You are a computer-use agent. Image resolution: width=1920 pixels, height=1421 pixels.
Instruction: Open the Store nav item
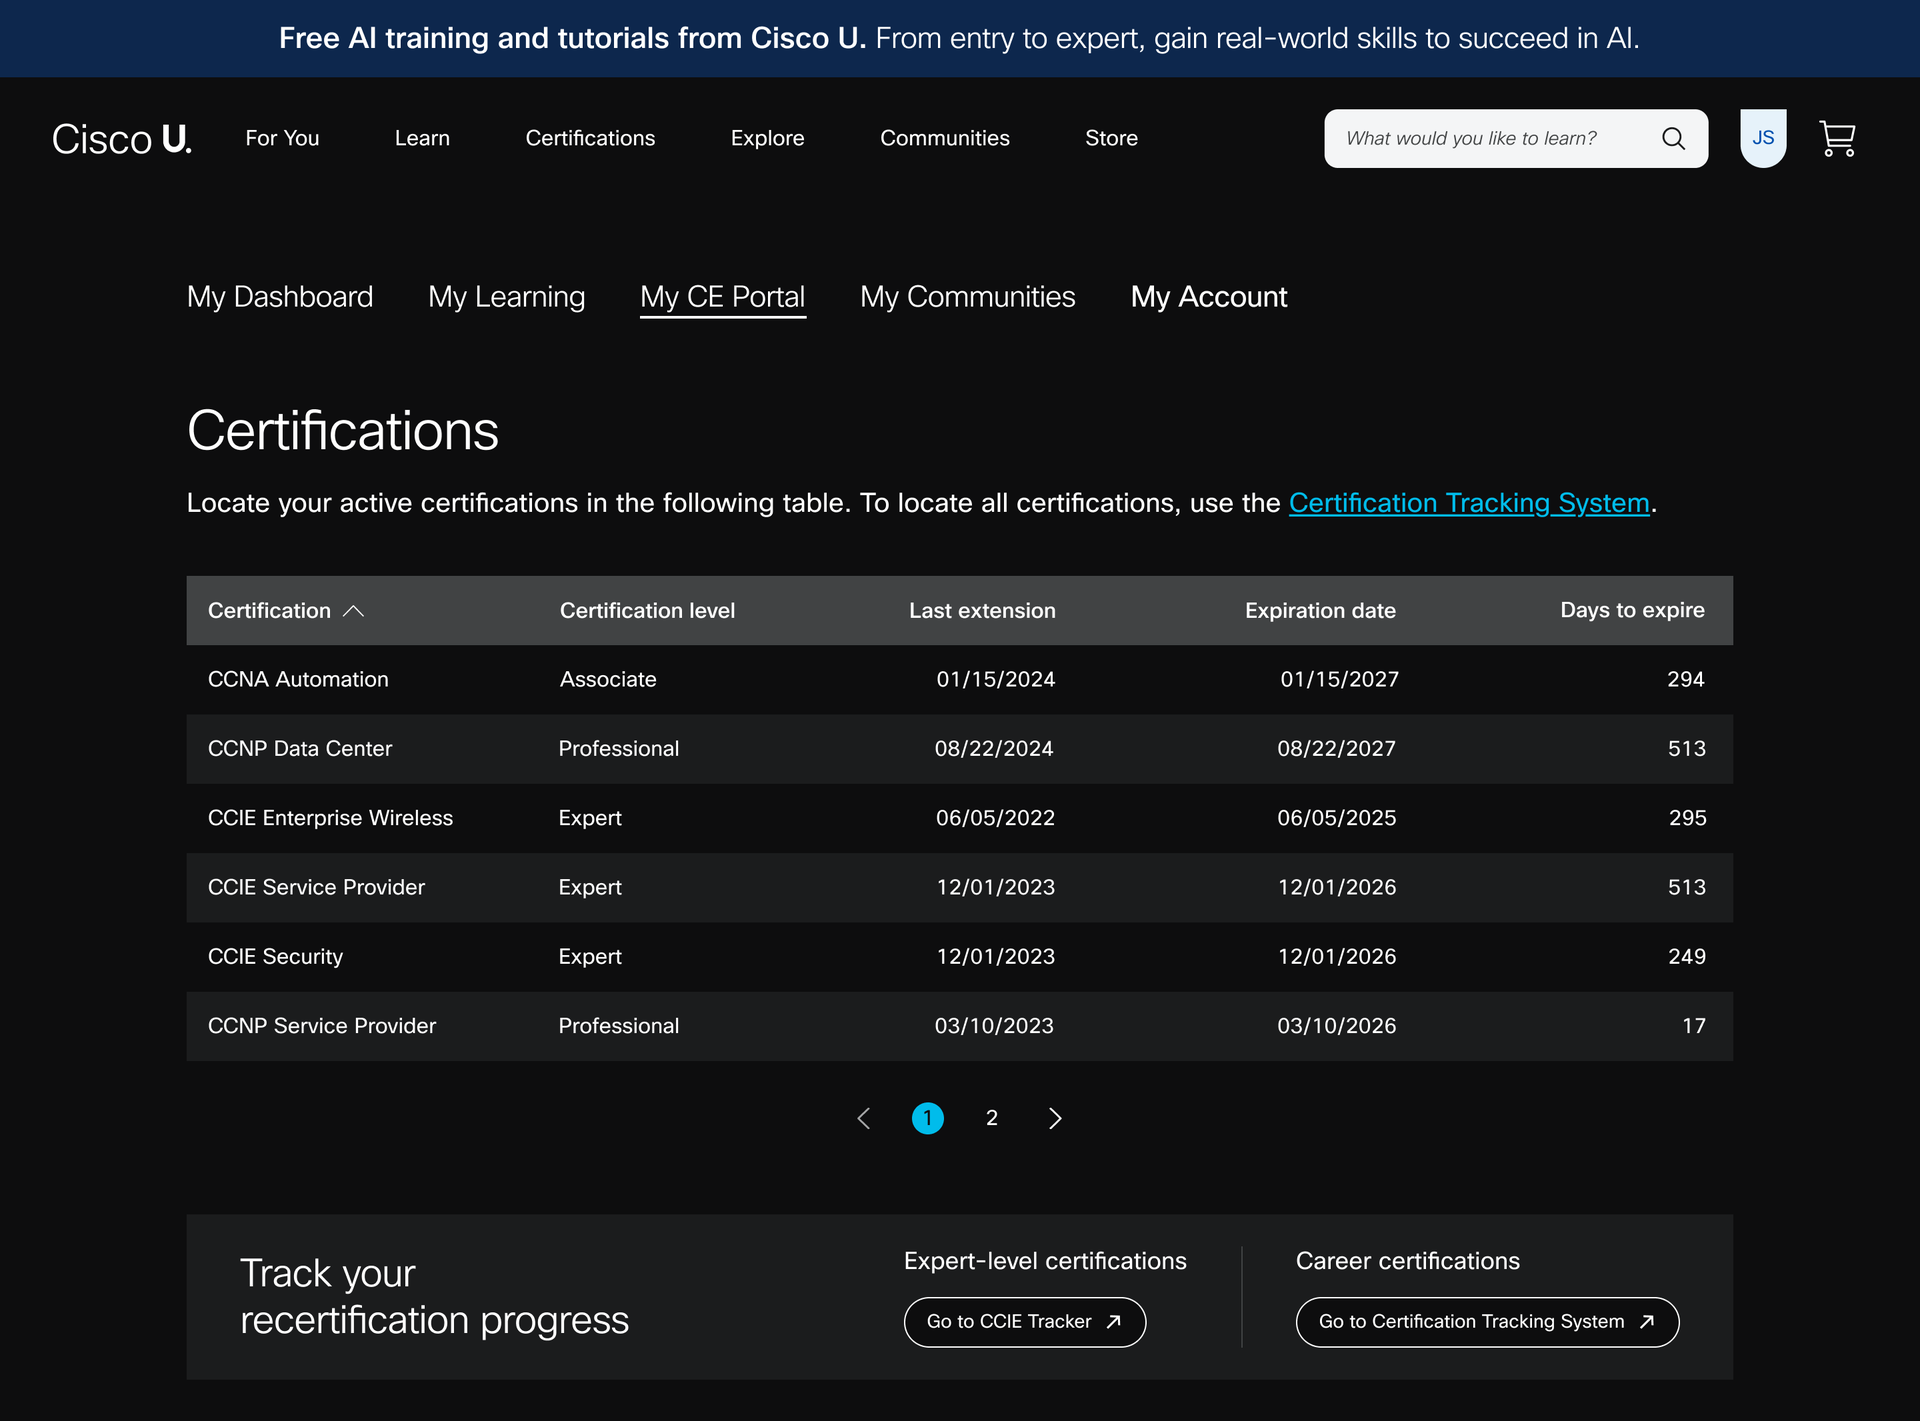click(1111, 138)
